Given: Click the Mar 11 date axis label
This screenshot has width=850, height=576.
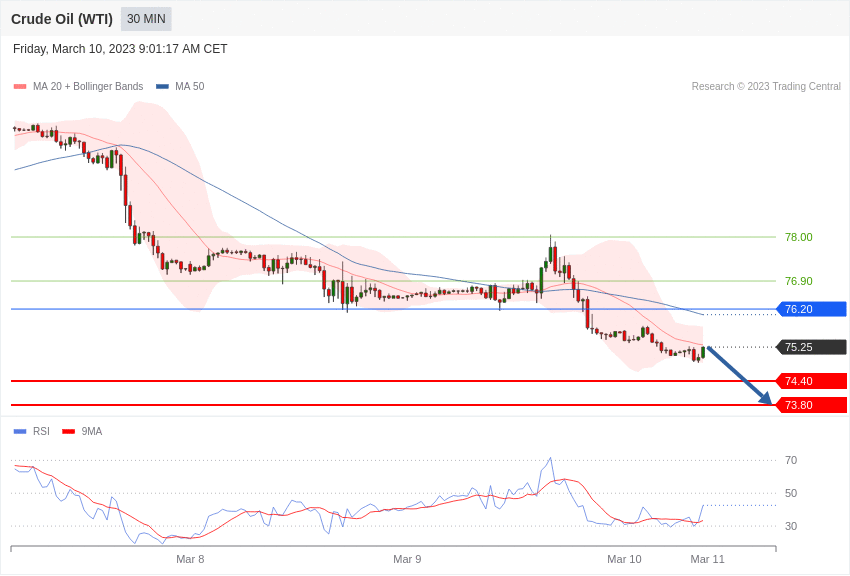Looking at the screenshot, I should tap(707, 559).
